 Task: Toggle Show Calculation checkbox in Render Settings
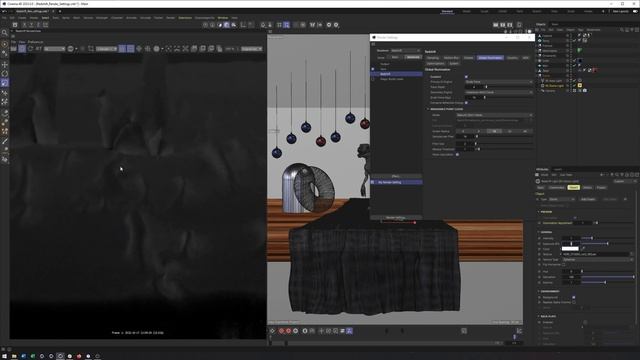(457, 155)
